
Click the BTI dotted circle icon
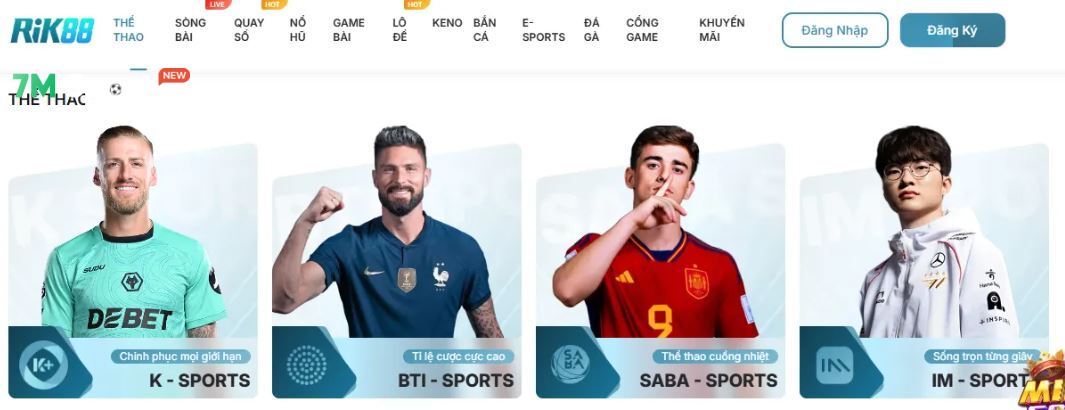tap(306, 366)
